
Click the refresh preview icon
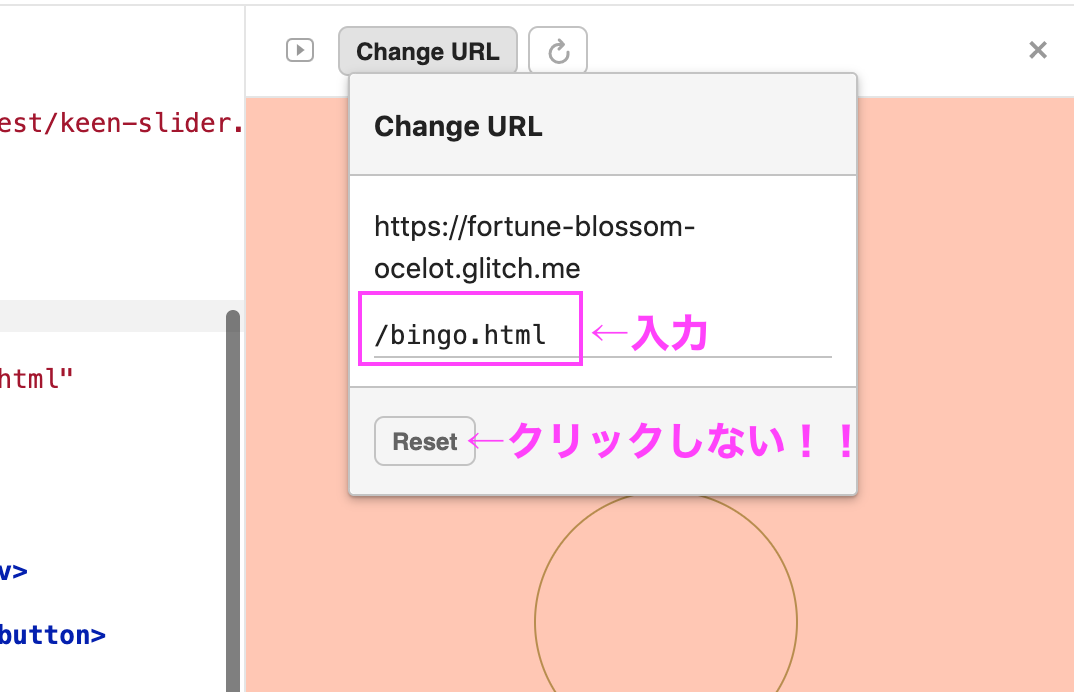(x=558, y=51)
